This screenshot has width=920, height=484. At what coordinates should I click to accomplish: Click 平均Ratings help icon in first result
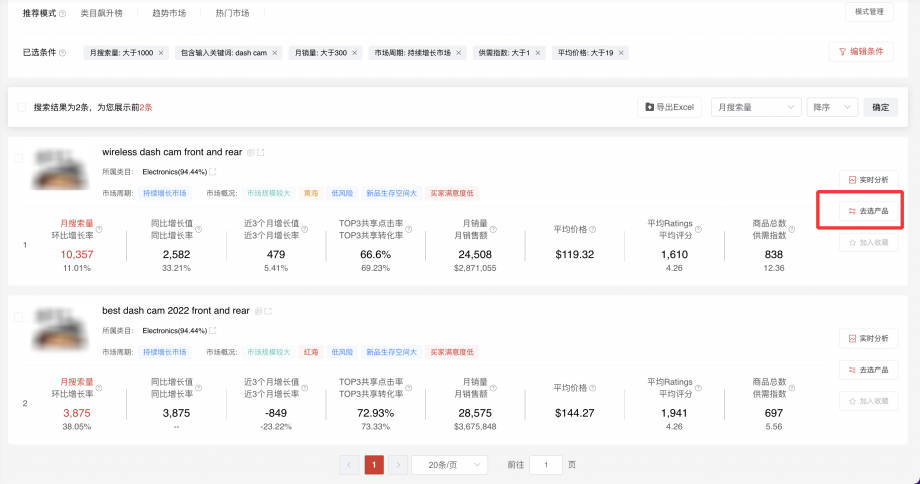click(x=698, y=229)
